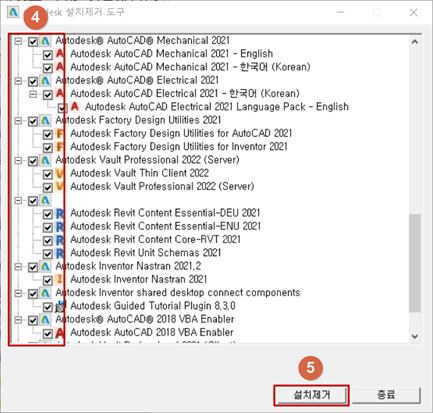
Task: Collapse the AutoCAD Mechanical 2021 tree node
Action: click(18, 41)
